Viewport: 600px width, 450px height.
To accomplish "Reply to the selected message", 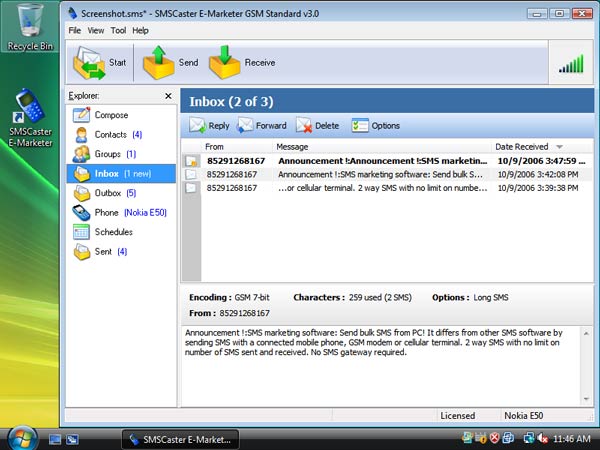I will coord(209,126).
